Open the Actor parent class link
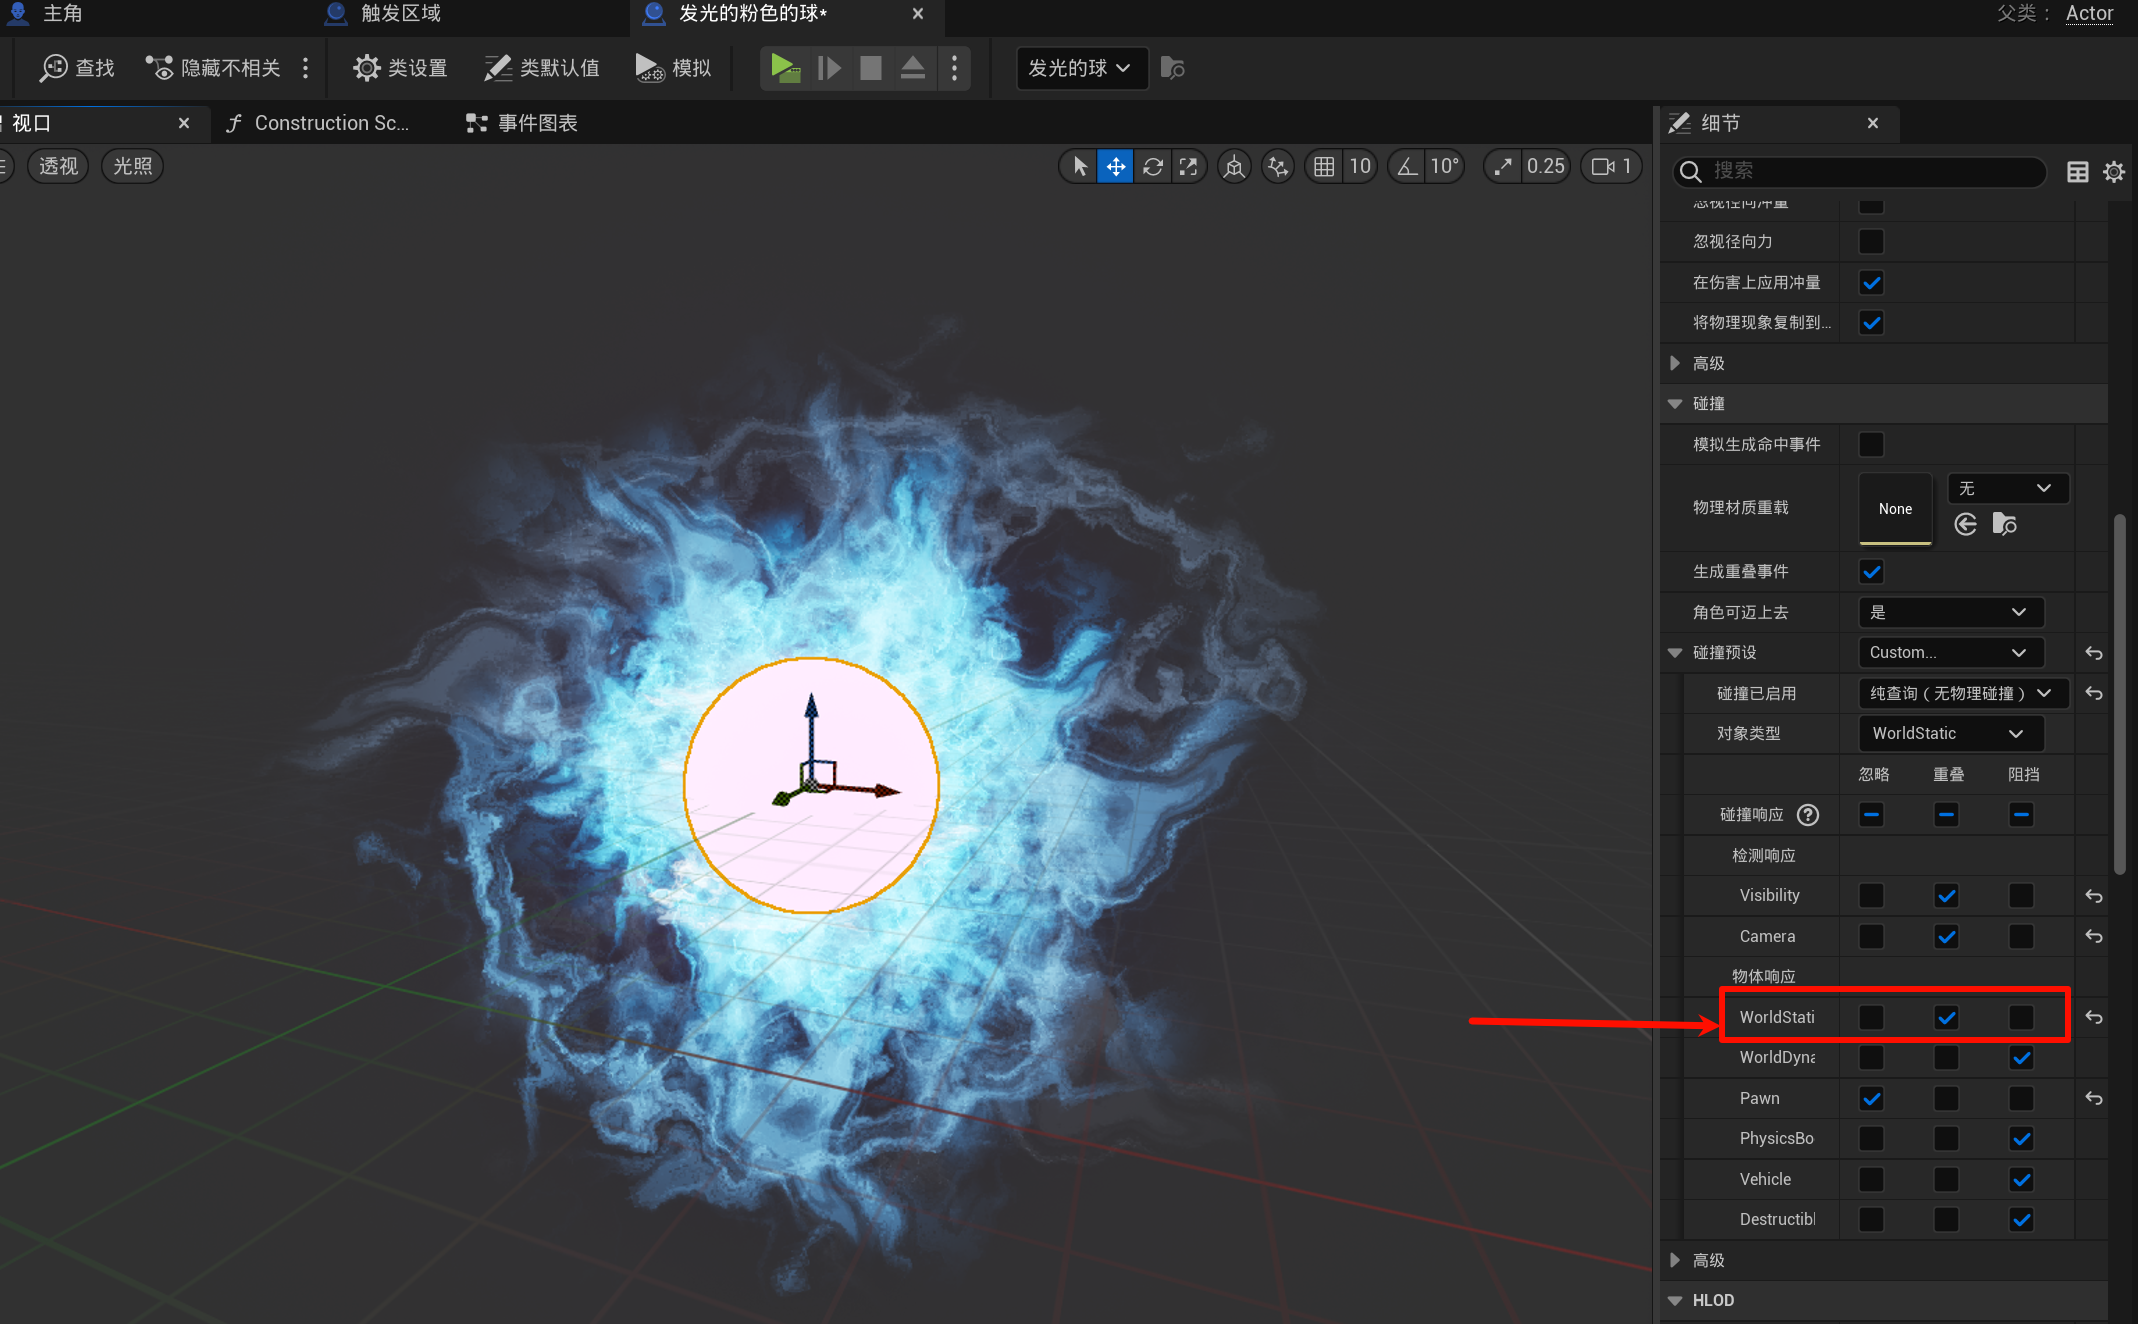This screenshot has height=1324, width=2138. (2089, 13)
